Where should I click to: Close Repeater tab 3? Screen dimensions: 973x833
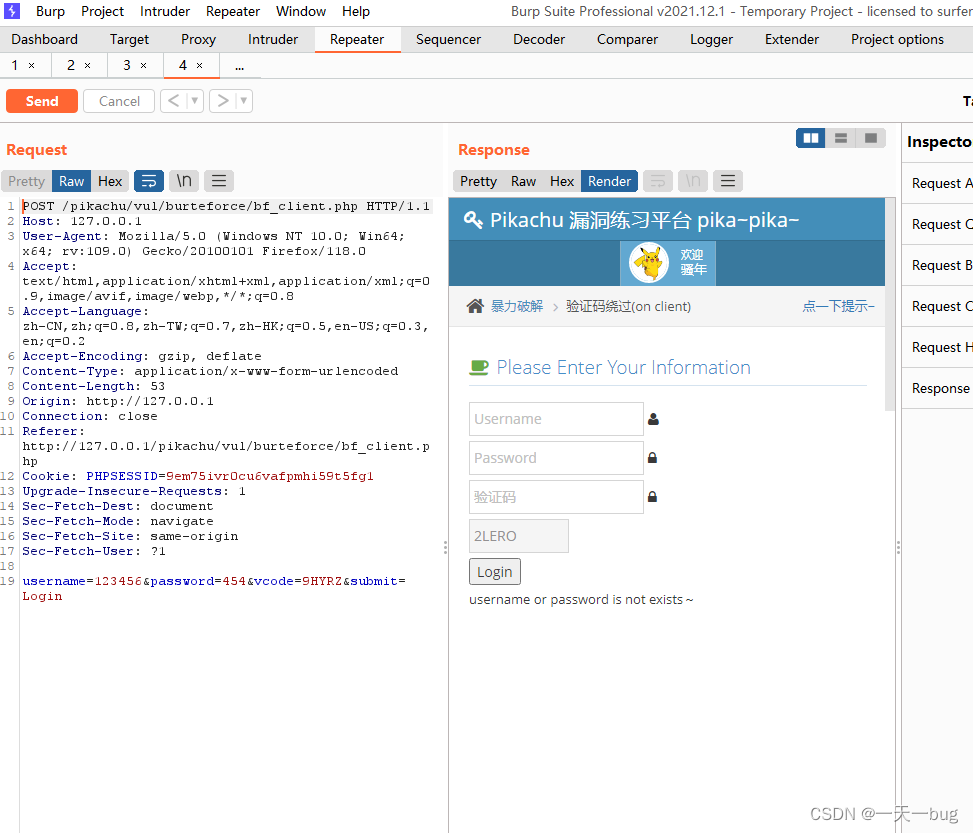tap(143, 66)
